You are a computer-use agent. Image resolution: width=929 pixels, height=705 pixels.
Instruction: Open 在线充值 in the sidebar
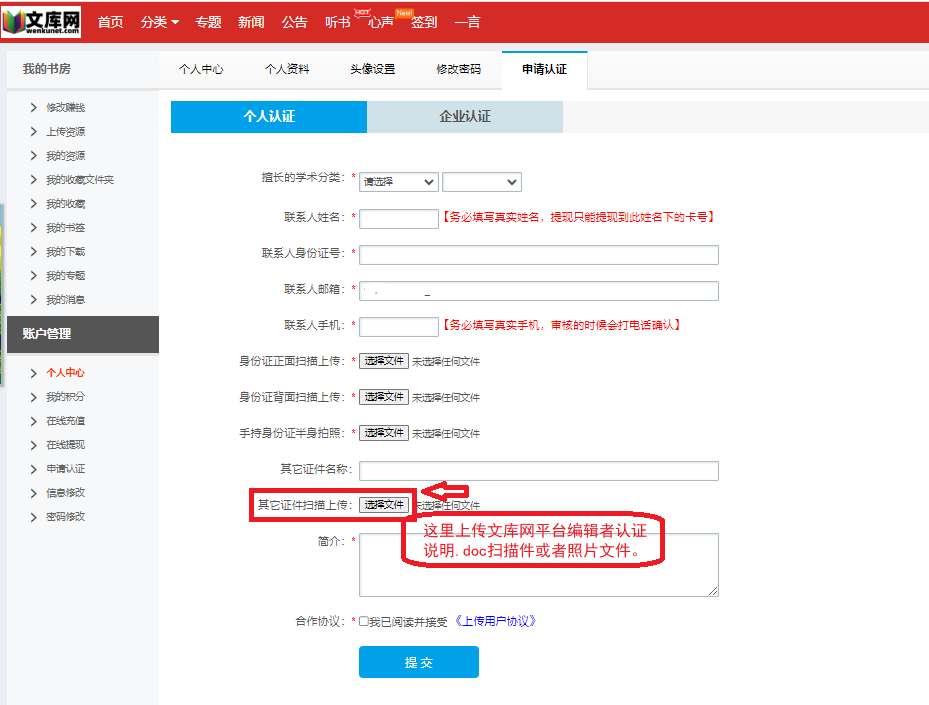pos(66,421)
